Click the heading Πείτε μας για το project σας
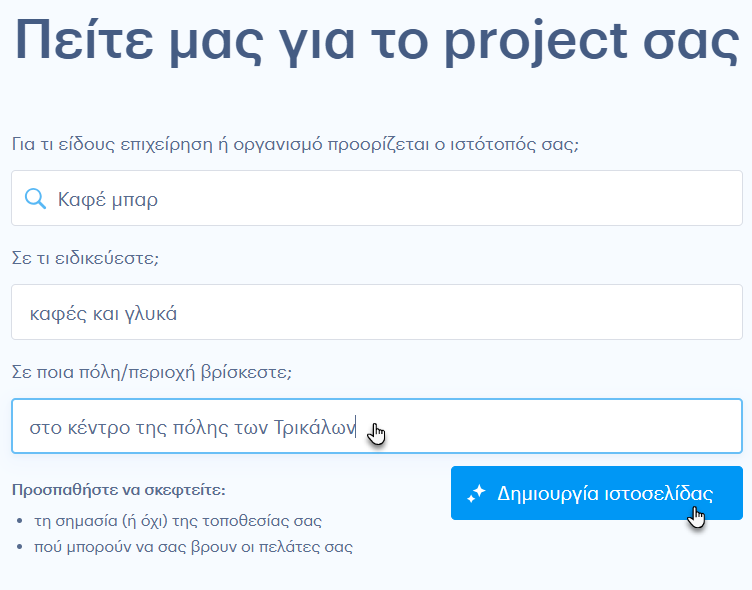Viewport: 752px width, 590px height. pos(377,42)
